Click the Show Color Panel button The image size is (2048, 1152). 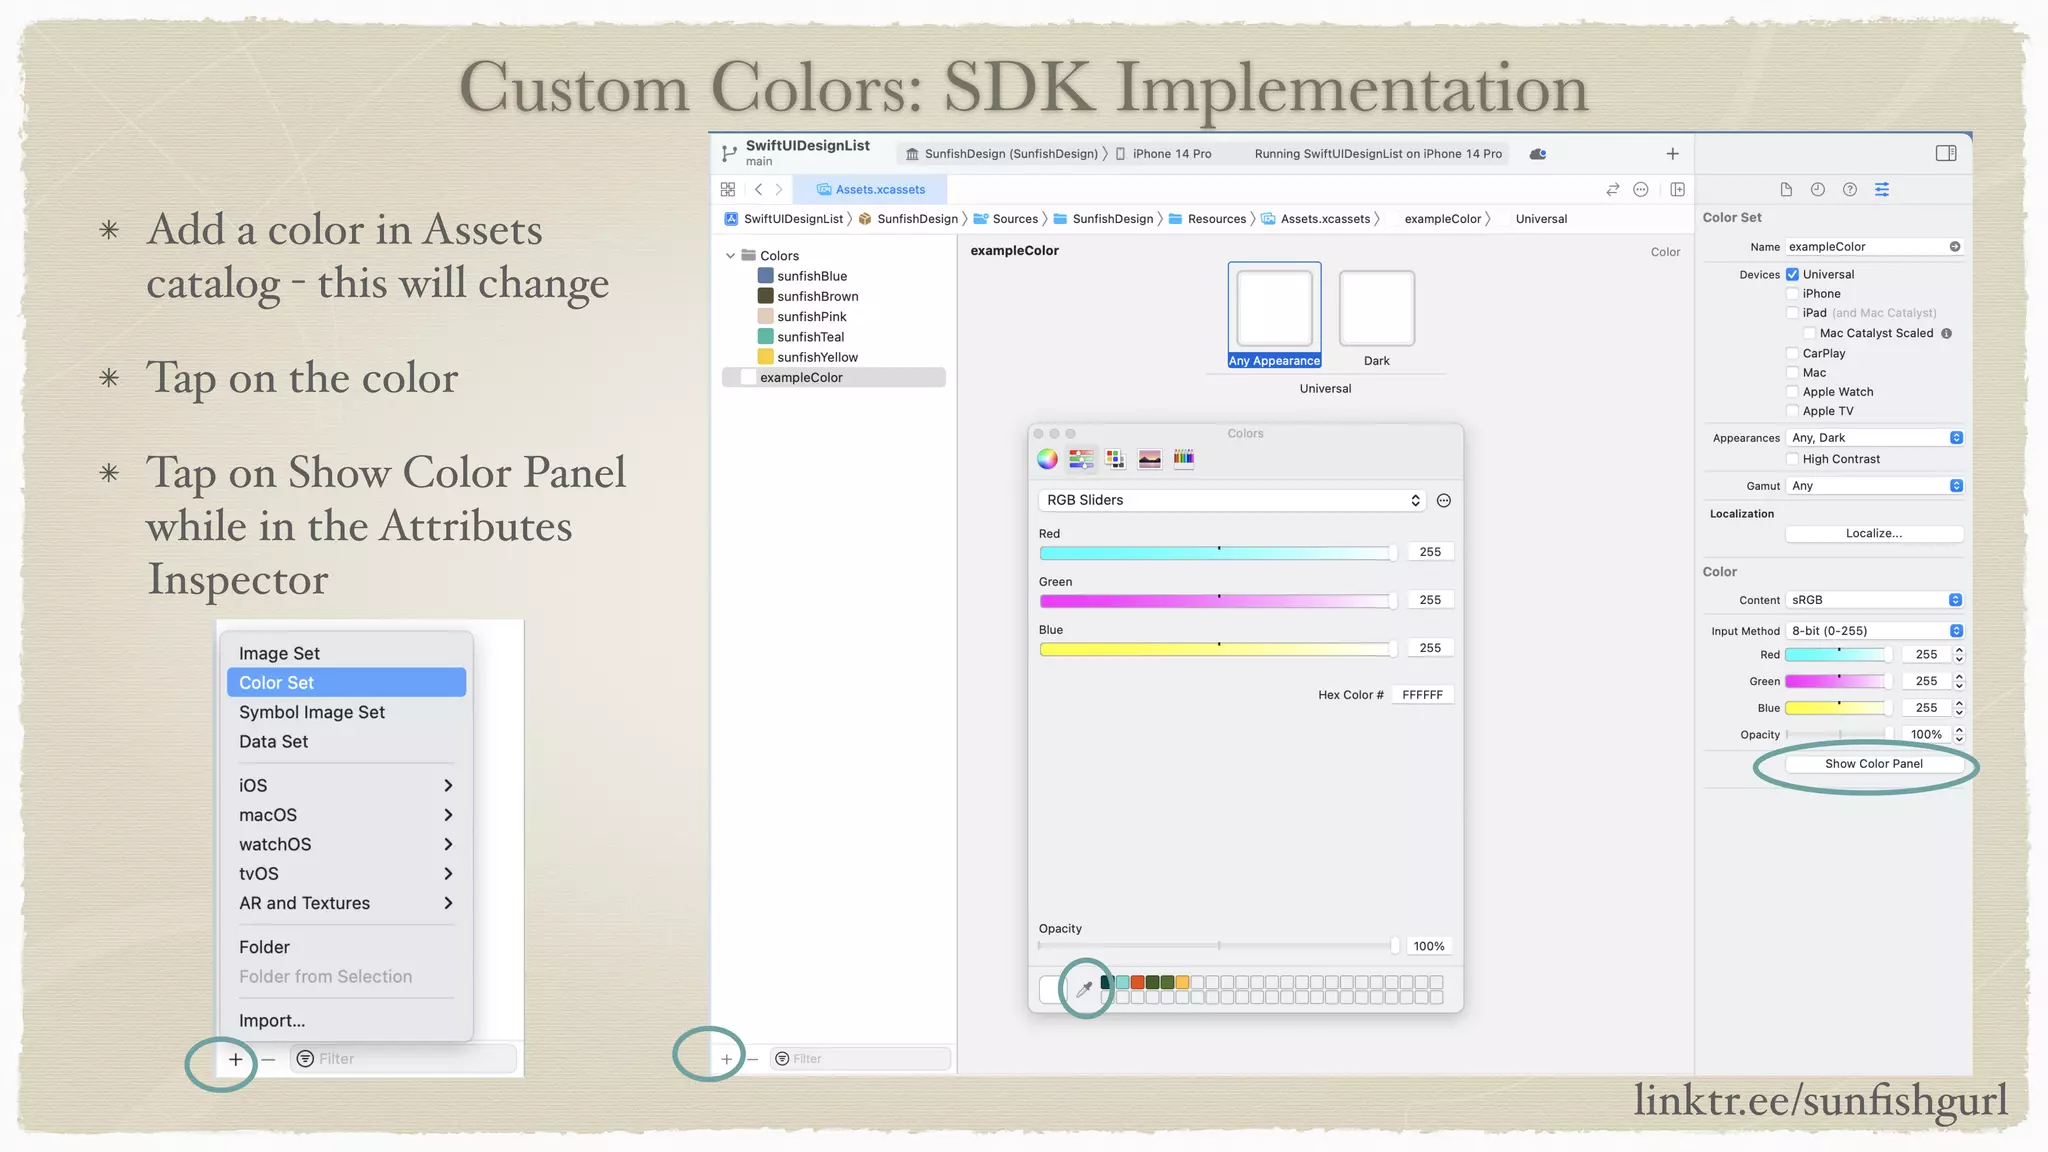tap(1873, 764)
